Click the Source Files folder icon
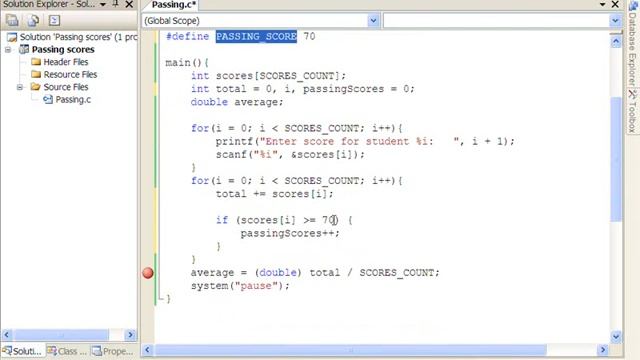This screenshot has width=640, height=360. pyautogui.click(x=36, y=87)
